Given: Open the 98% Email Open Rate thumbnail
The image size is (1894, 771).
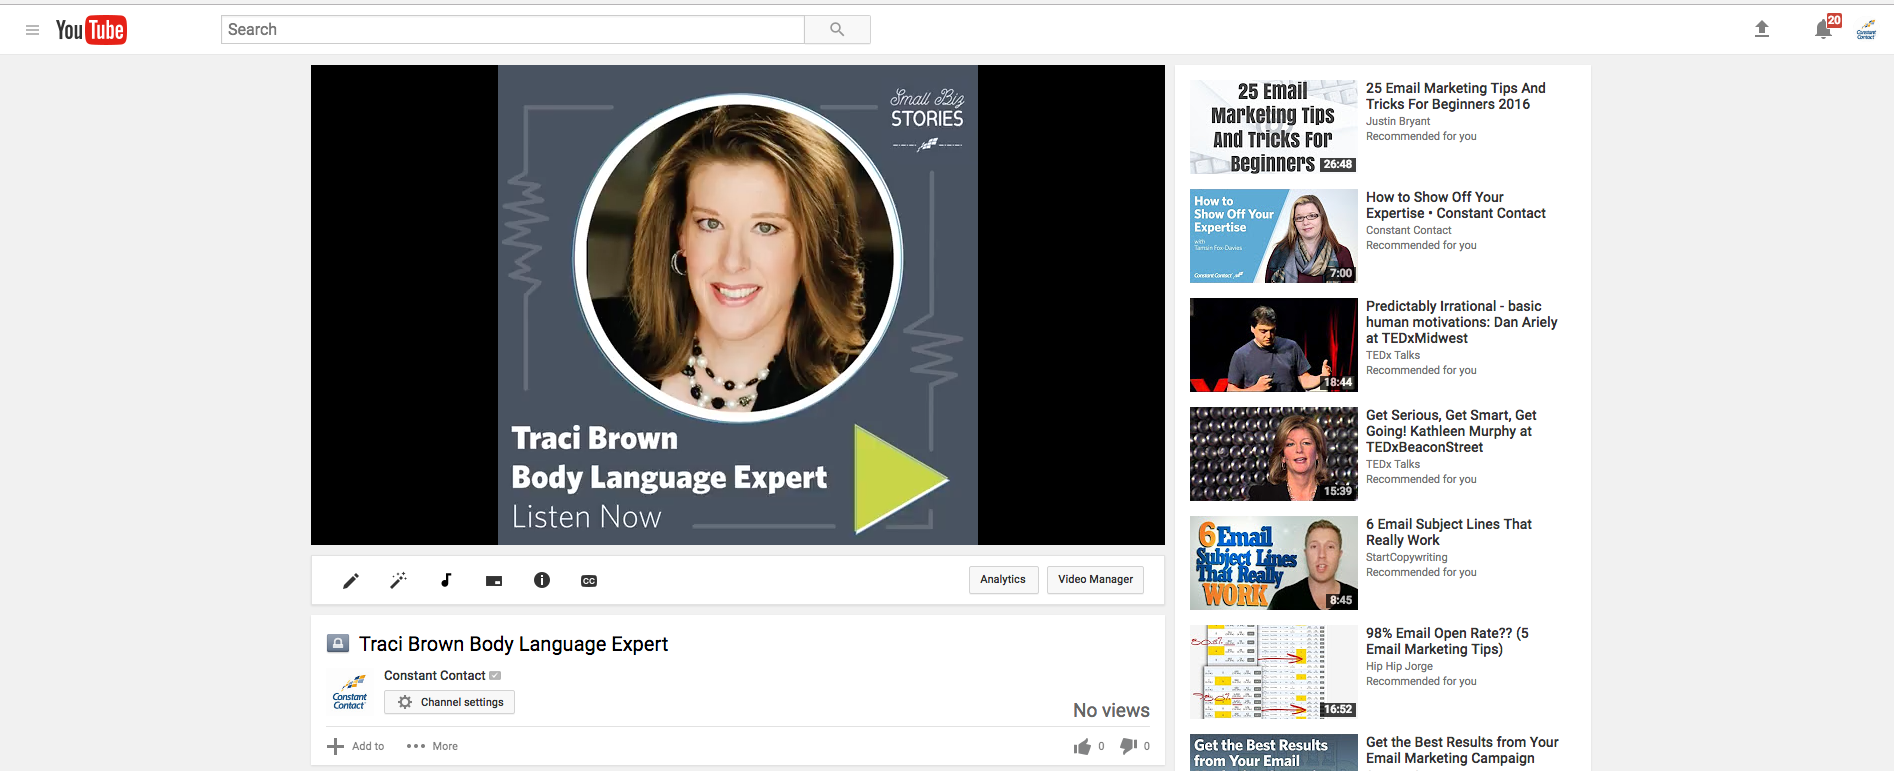Looking at the screenshot, I should pyautogui.click(x=1274, y=672).
